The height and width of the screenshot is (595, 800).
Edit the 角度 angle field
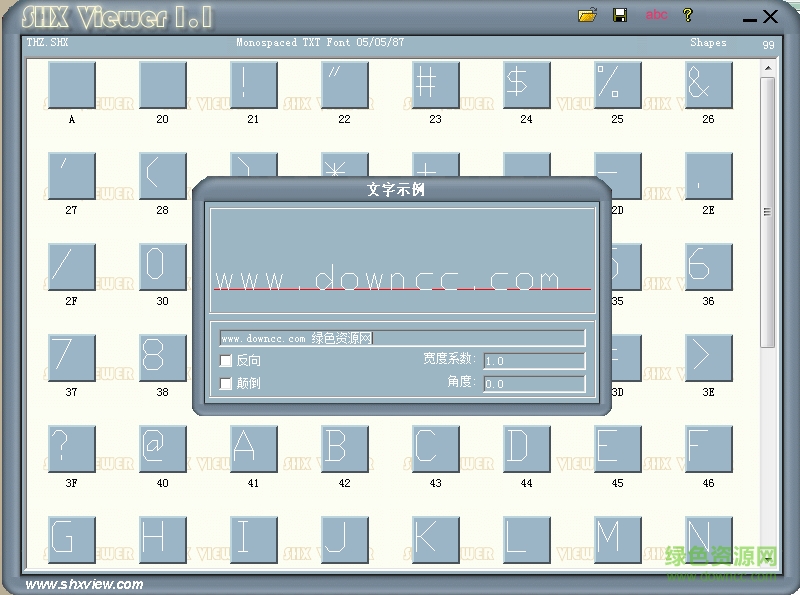click(x=534, y=384)
